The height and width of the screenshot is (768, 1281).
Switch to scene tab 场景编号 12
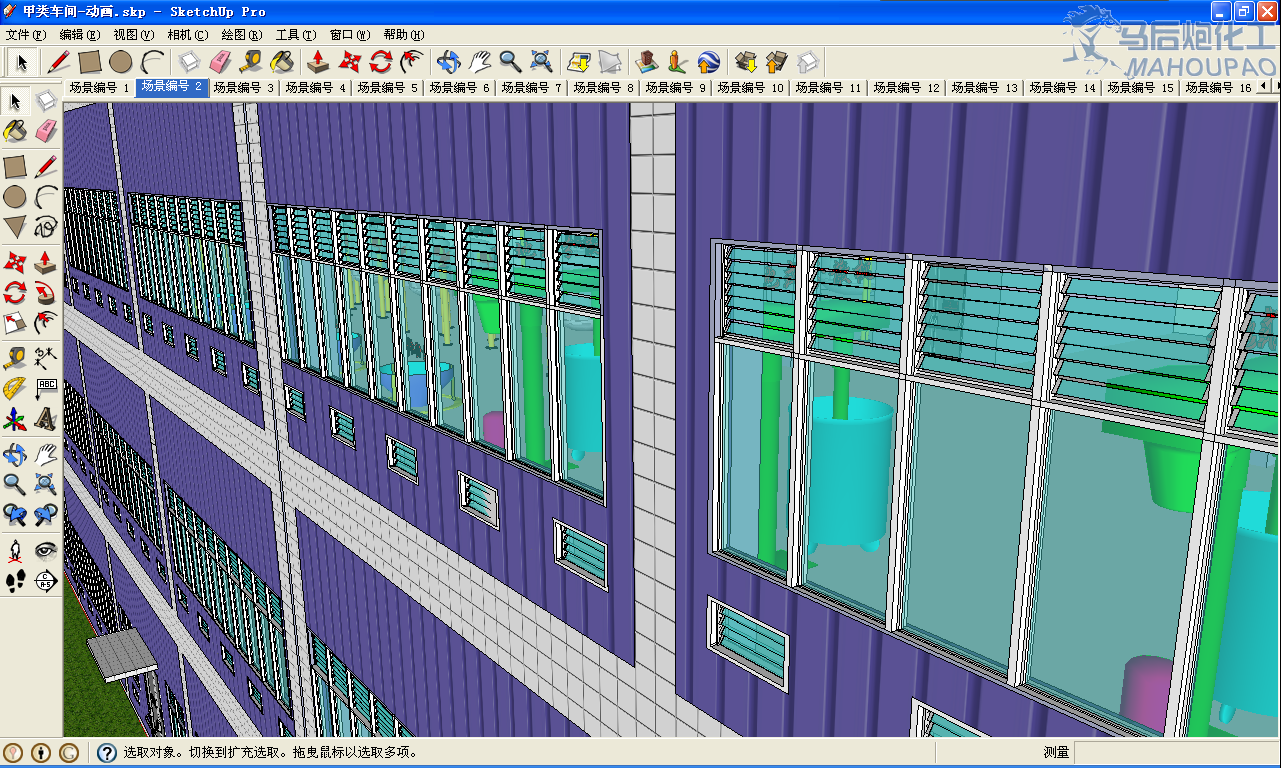click(907, 87)
